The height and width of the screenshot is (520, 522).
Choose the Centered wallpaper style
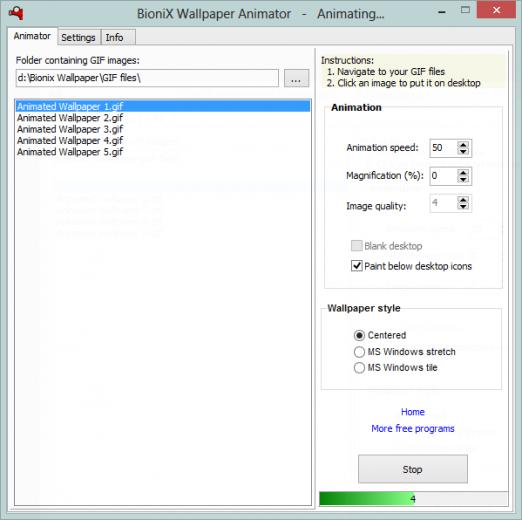point(359,335)
